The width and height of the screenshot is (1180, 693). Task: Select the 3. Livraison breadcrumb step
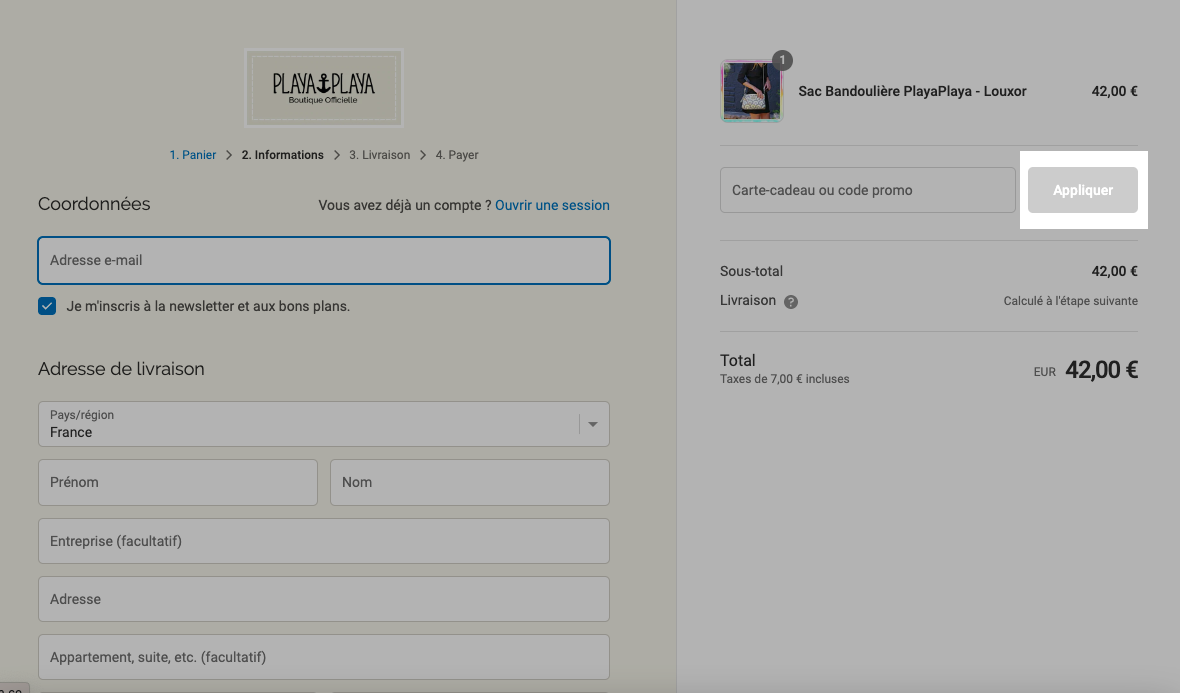tap(379, 155)
